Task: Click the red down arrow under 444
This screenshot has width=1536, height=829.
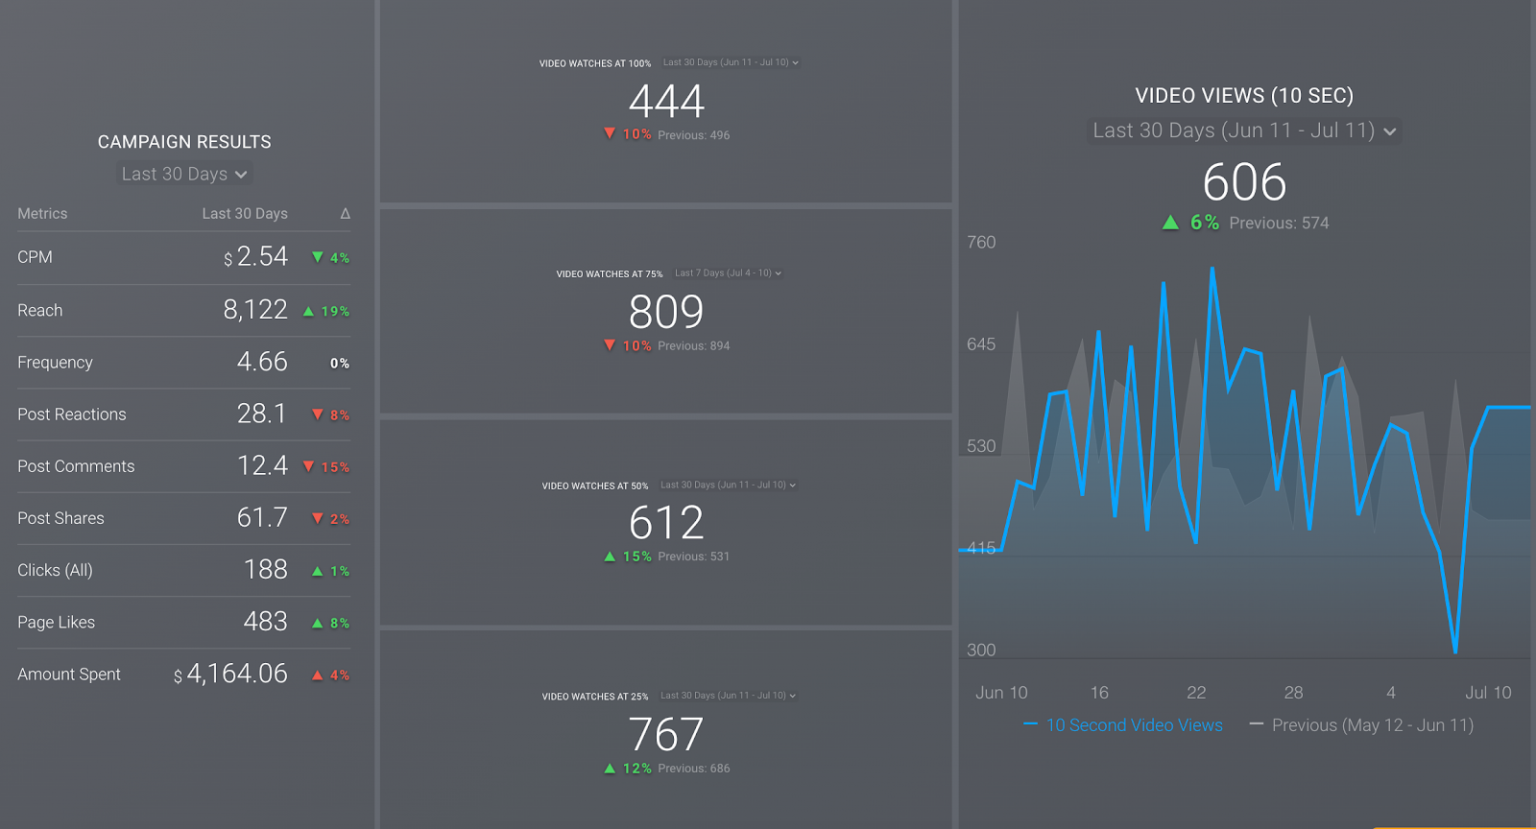Action: [609, 134]
